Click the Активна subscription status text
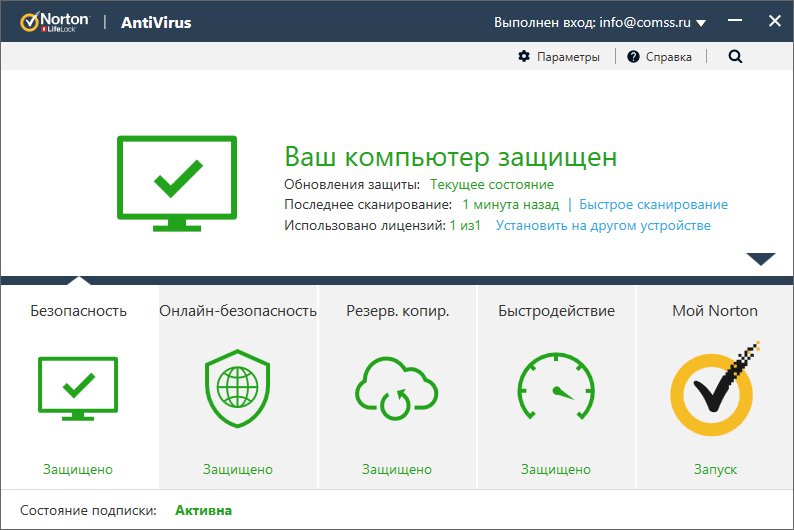 [x=204, y=510]
